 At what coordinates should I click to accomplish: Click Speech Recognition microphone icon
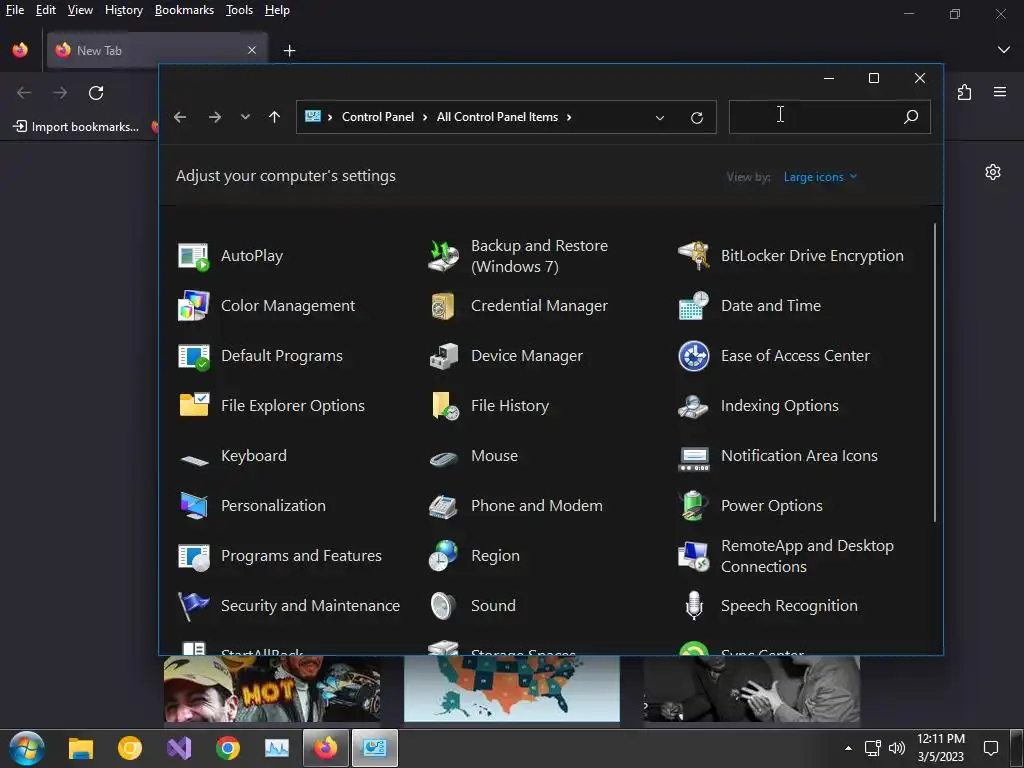tap(694, 606)
